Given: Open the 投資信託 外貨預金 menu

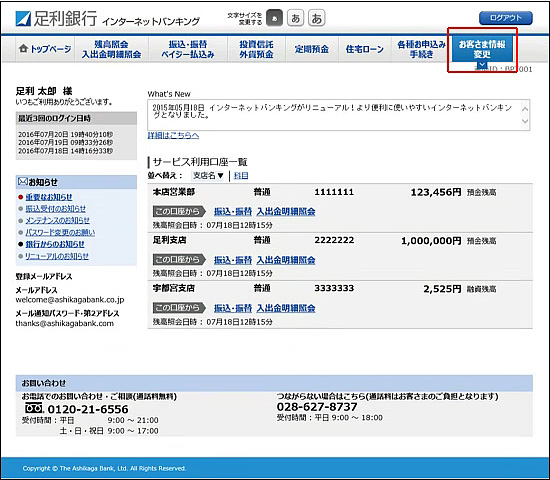Looking at the screenshot, I should click(256, 49).
